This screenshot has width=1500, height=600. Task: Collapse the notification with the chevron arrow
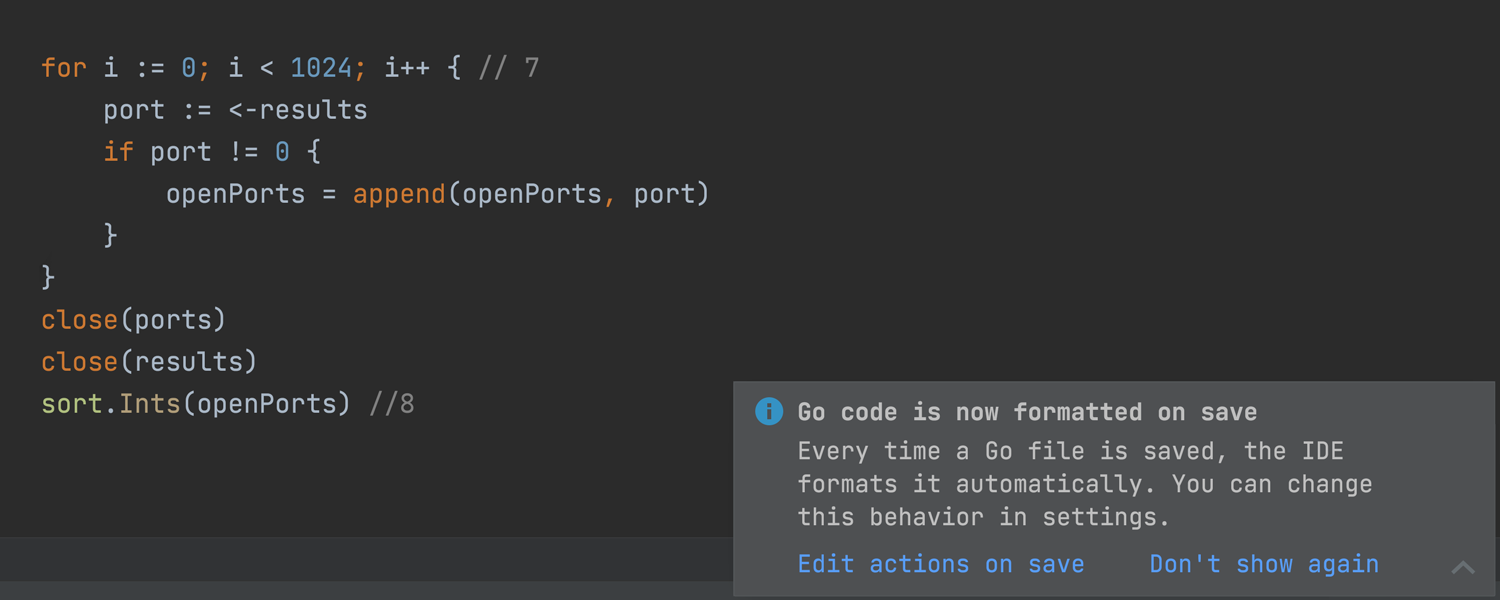click(1463, 567)
